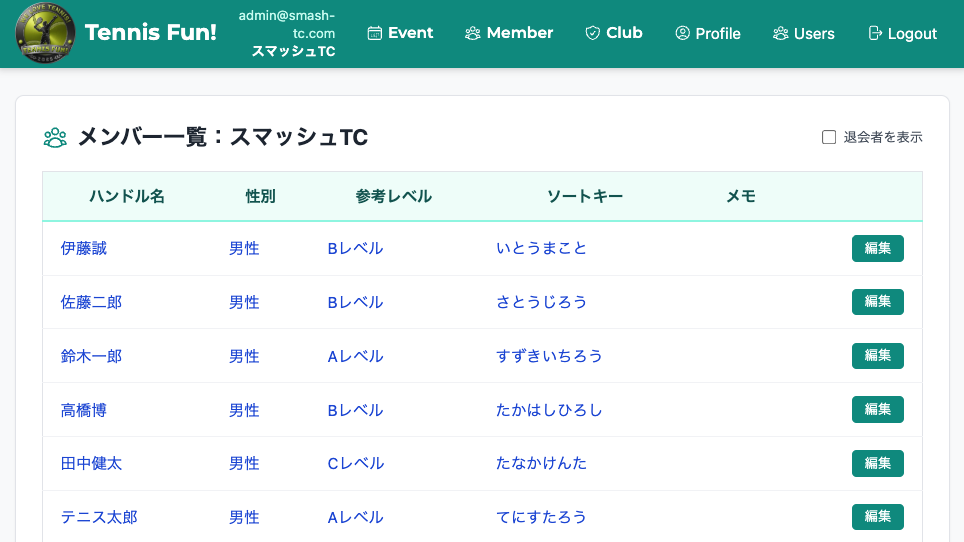Click the スマッシュTC club name in header
This screenshot has height=542, width=964.
tap(293, 51)
